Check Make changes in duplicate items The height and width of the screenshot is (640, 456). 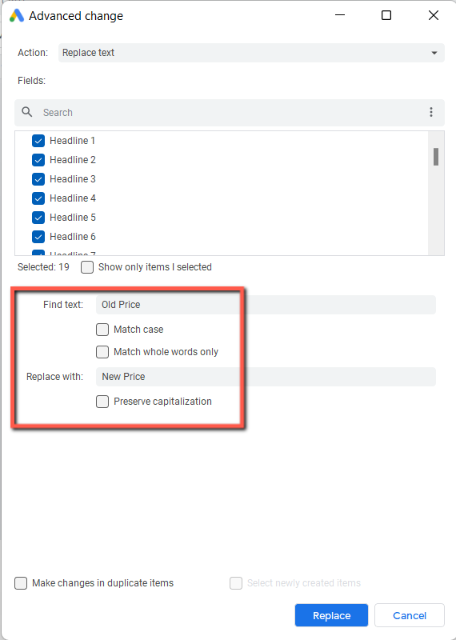click(x=21, y=583)
